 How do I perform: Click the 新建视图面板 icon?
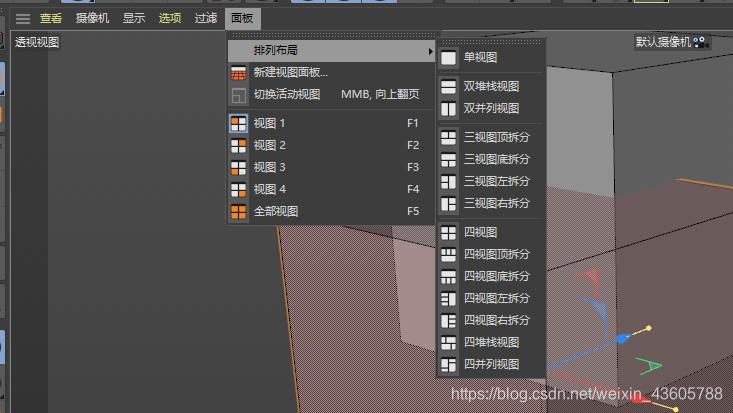[x=238, y=72]
